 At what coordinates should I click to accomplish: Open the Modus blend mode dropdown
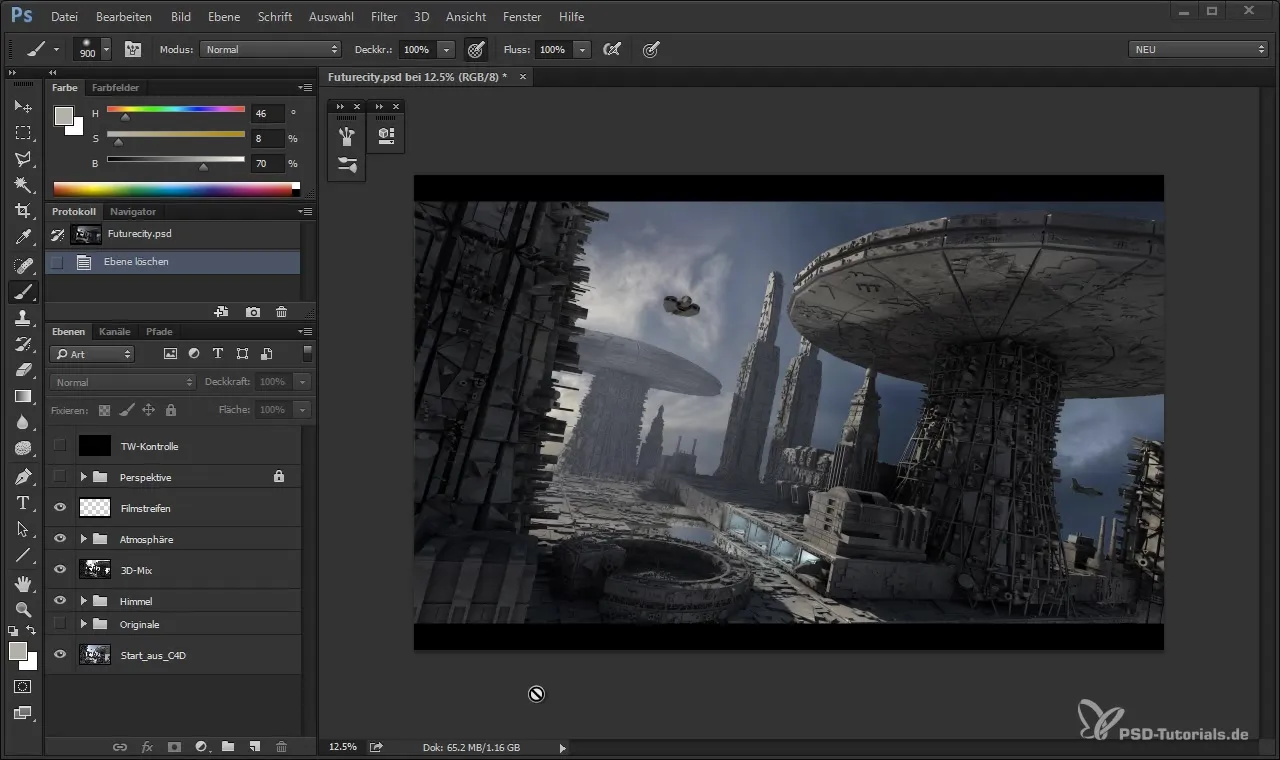271,49
